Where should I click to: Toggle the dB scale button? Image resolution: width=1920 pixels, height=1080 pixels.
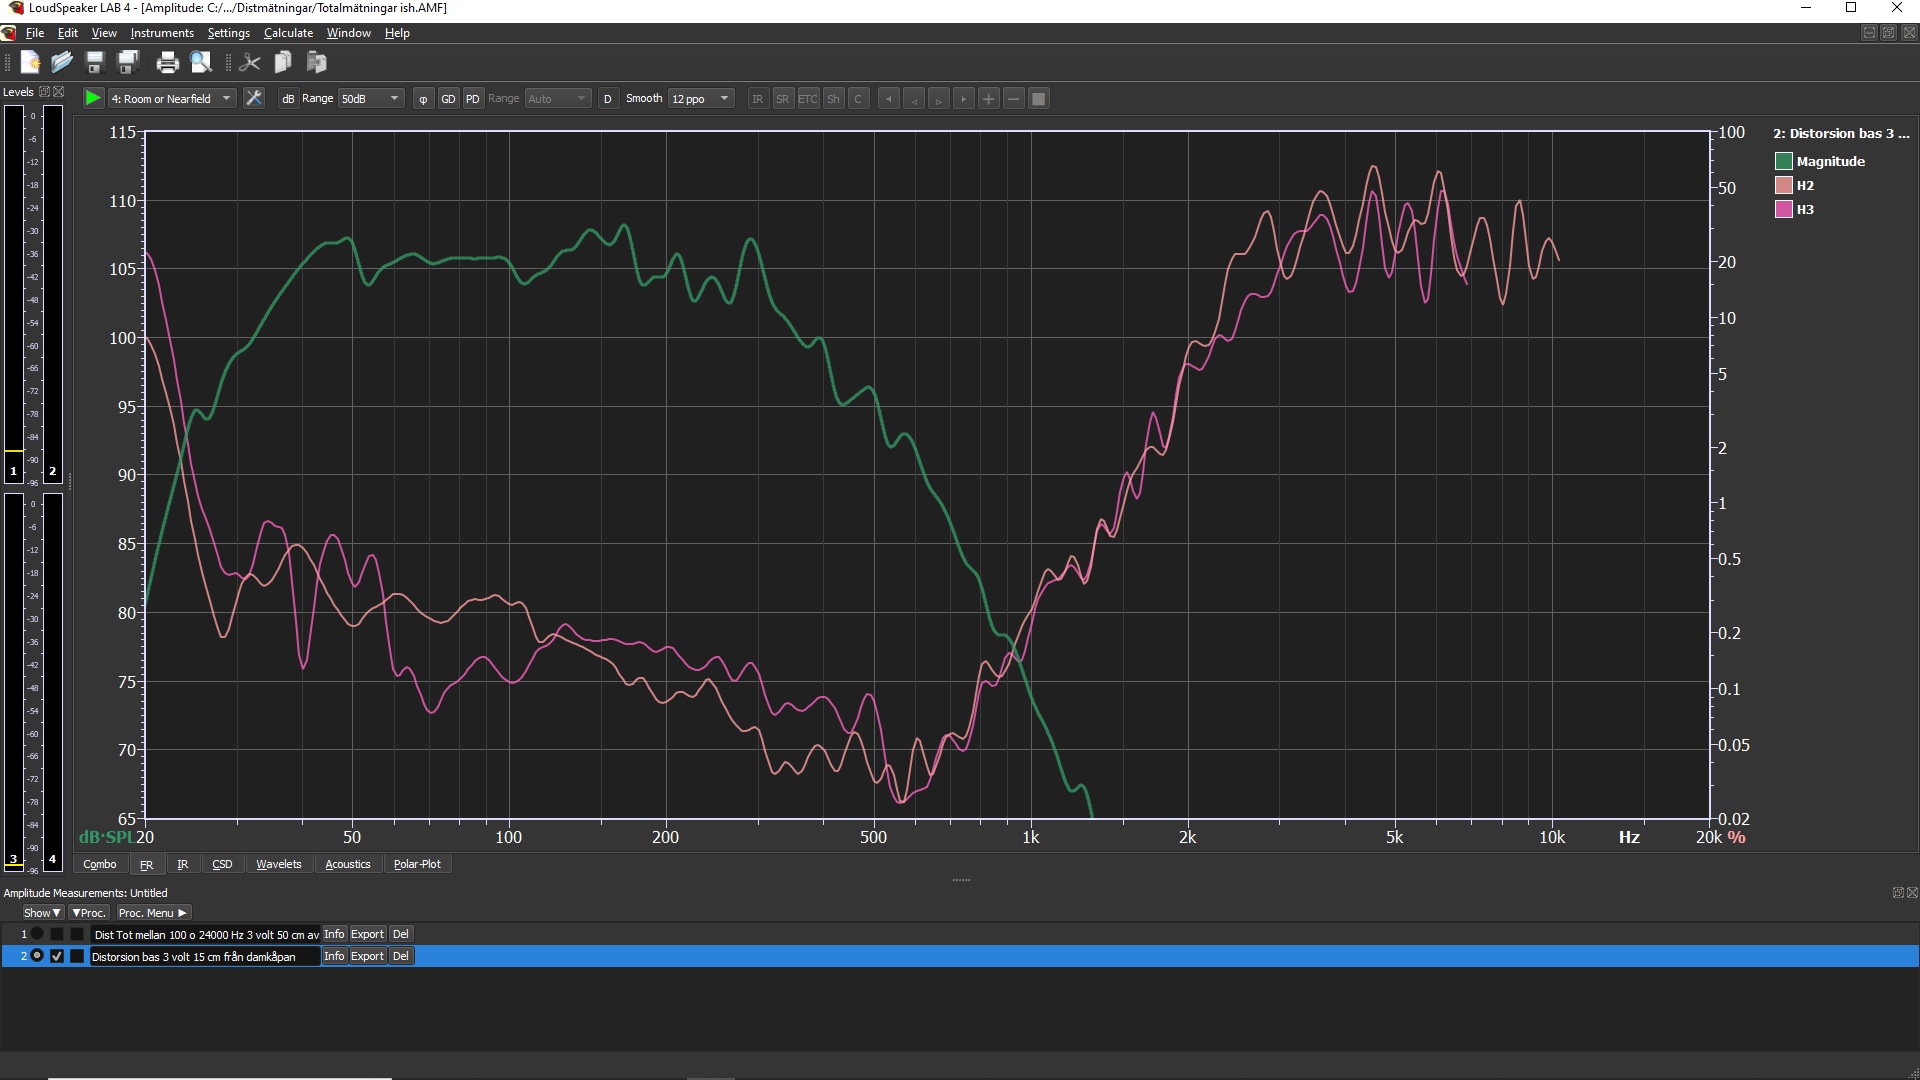point(288,98)
